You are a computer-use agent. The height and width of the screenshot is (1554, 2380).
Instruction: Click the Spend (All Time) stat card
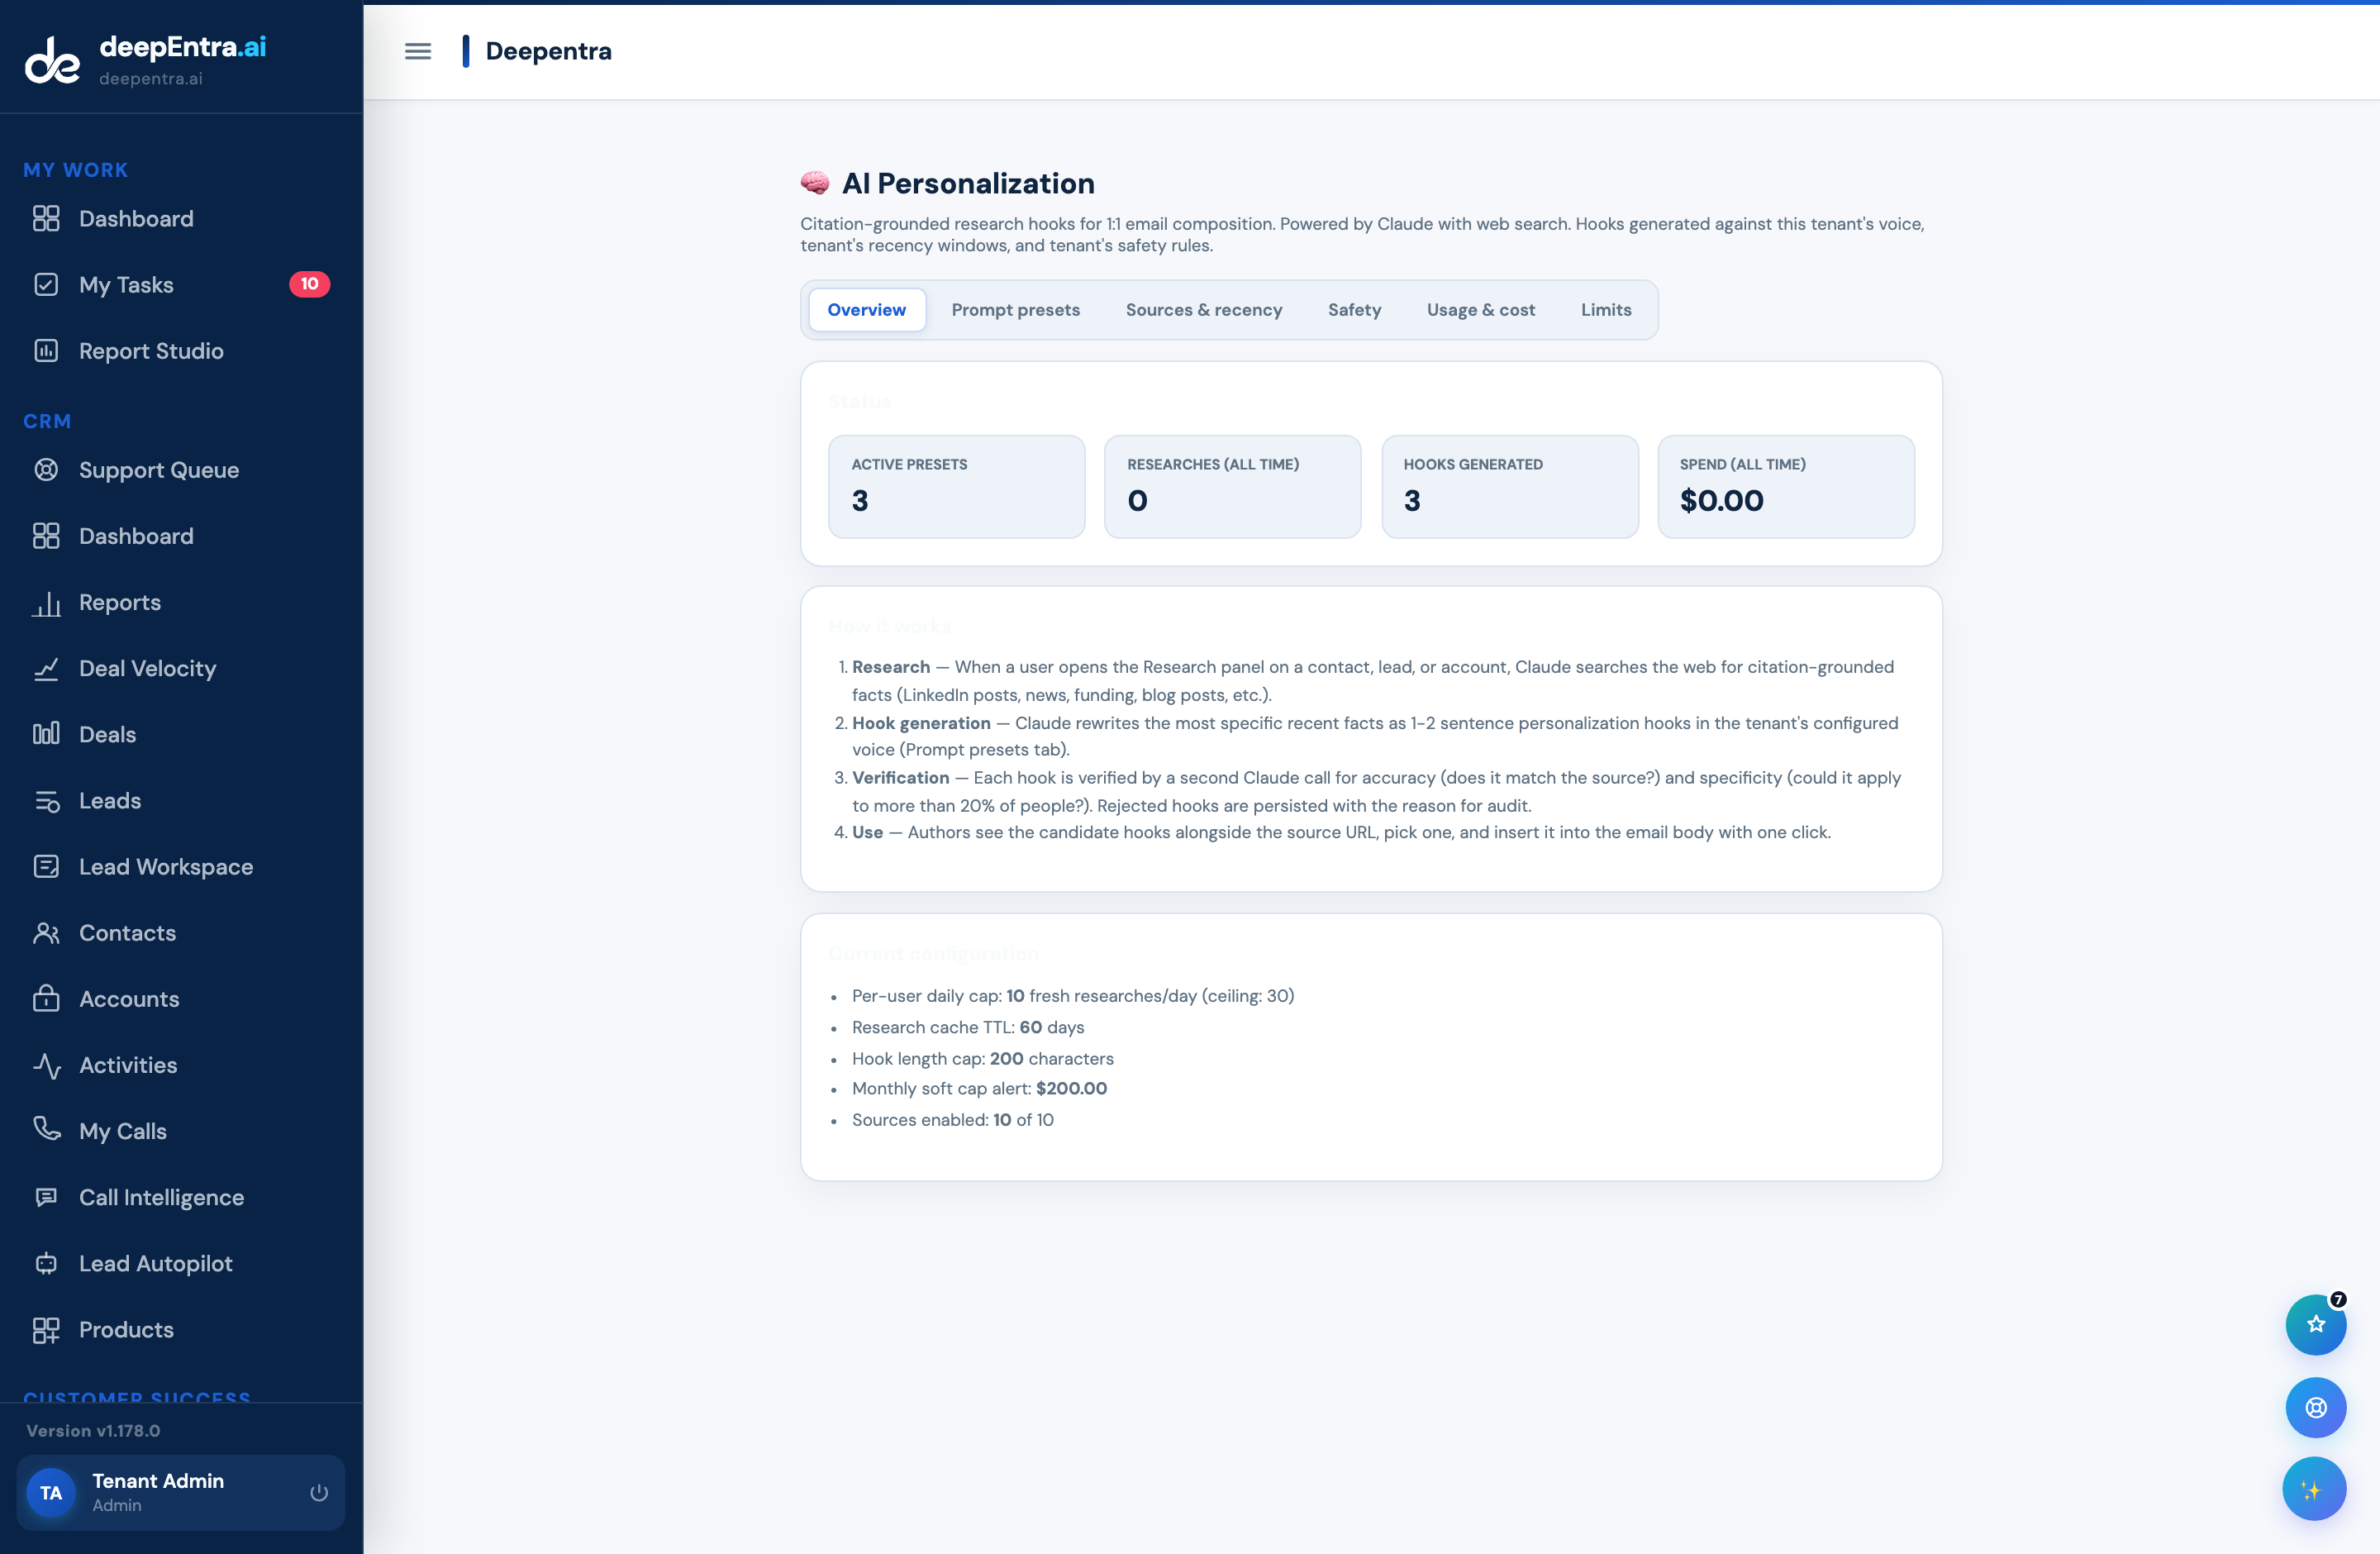click(1786, 487)
